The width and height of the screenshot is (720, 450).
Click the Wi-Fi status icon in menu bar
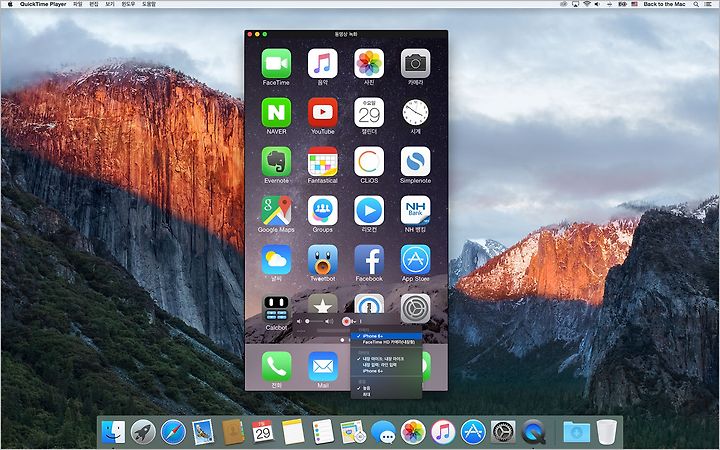coord(586,4)
